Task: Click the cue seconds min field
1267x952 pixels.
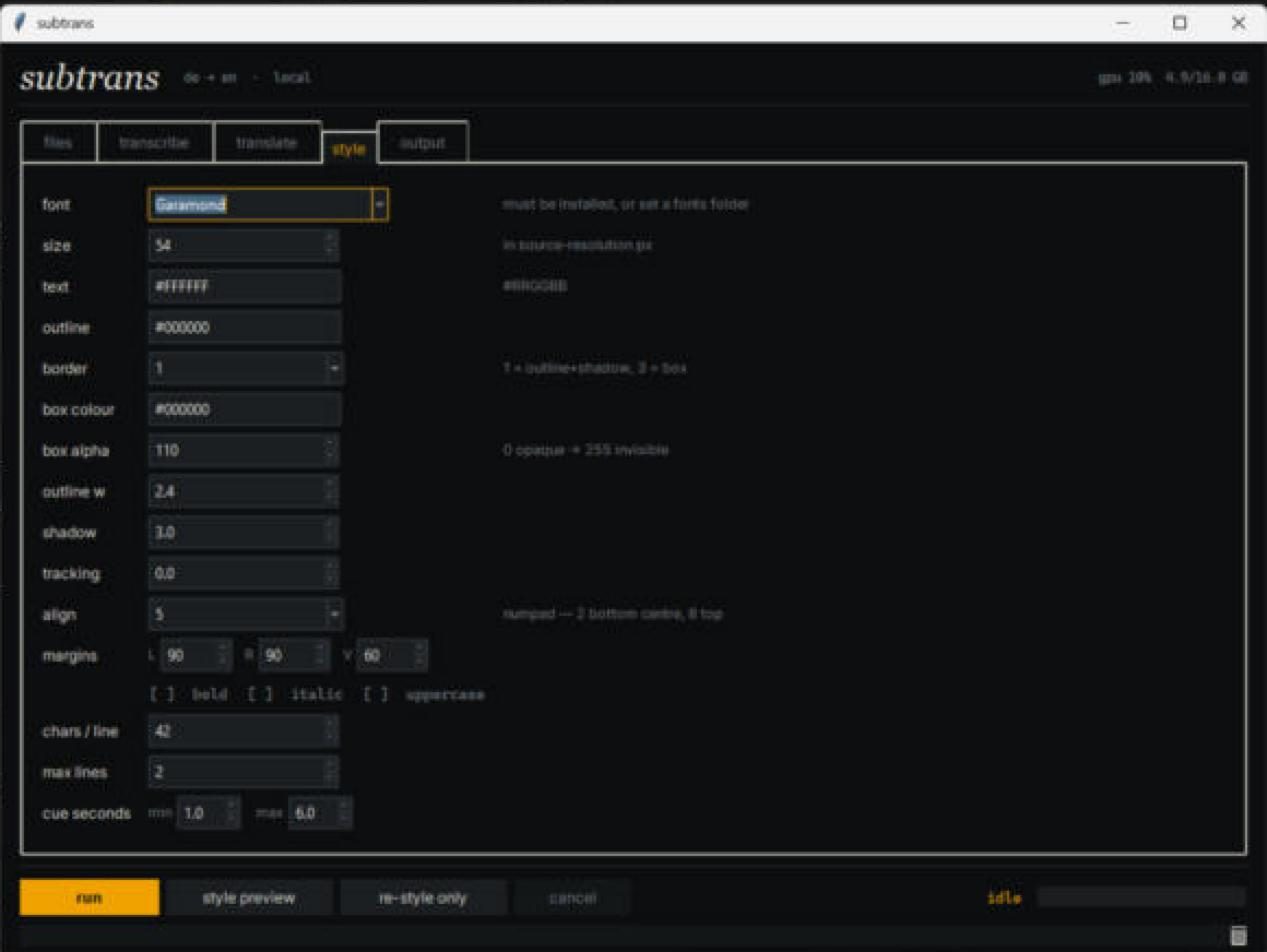Action: tap(209, 813)
